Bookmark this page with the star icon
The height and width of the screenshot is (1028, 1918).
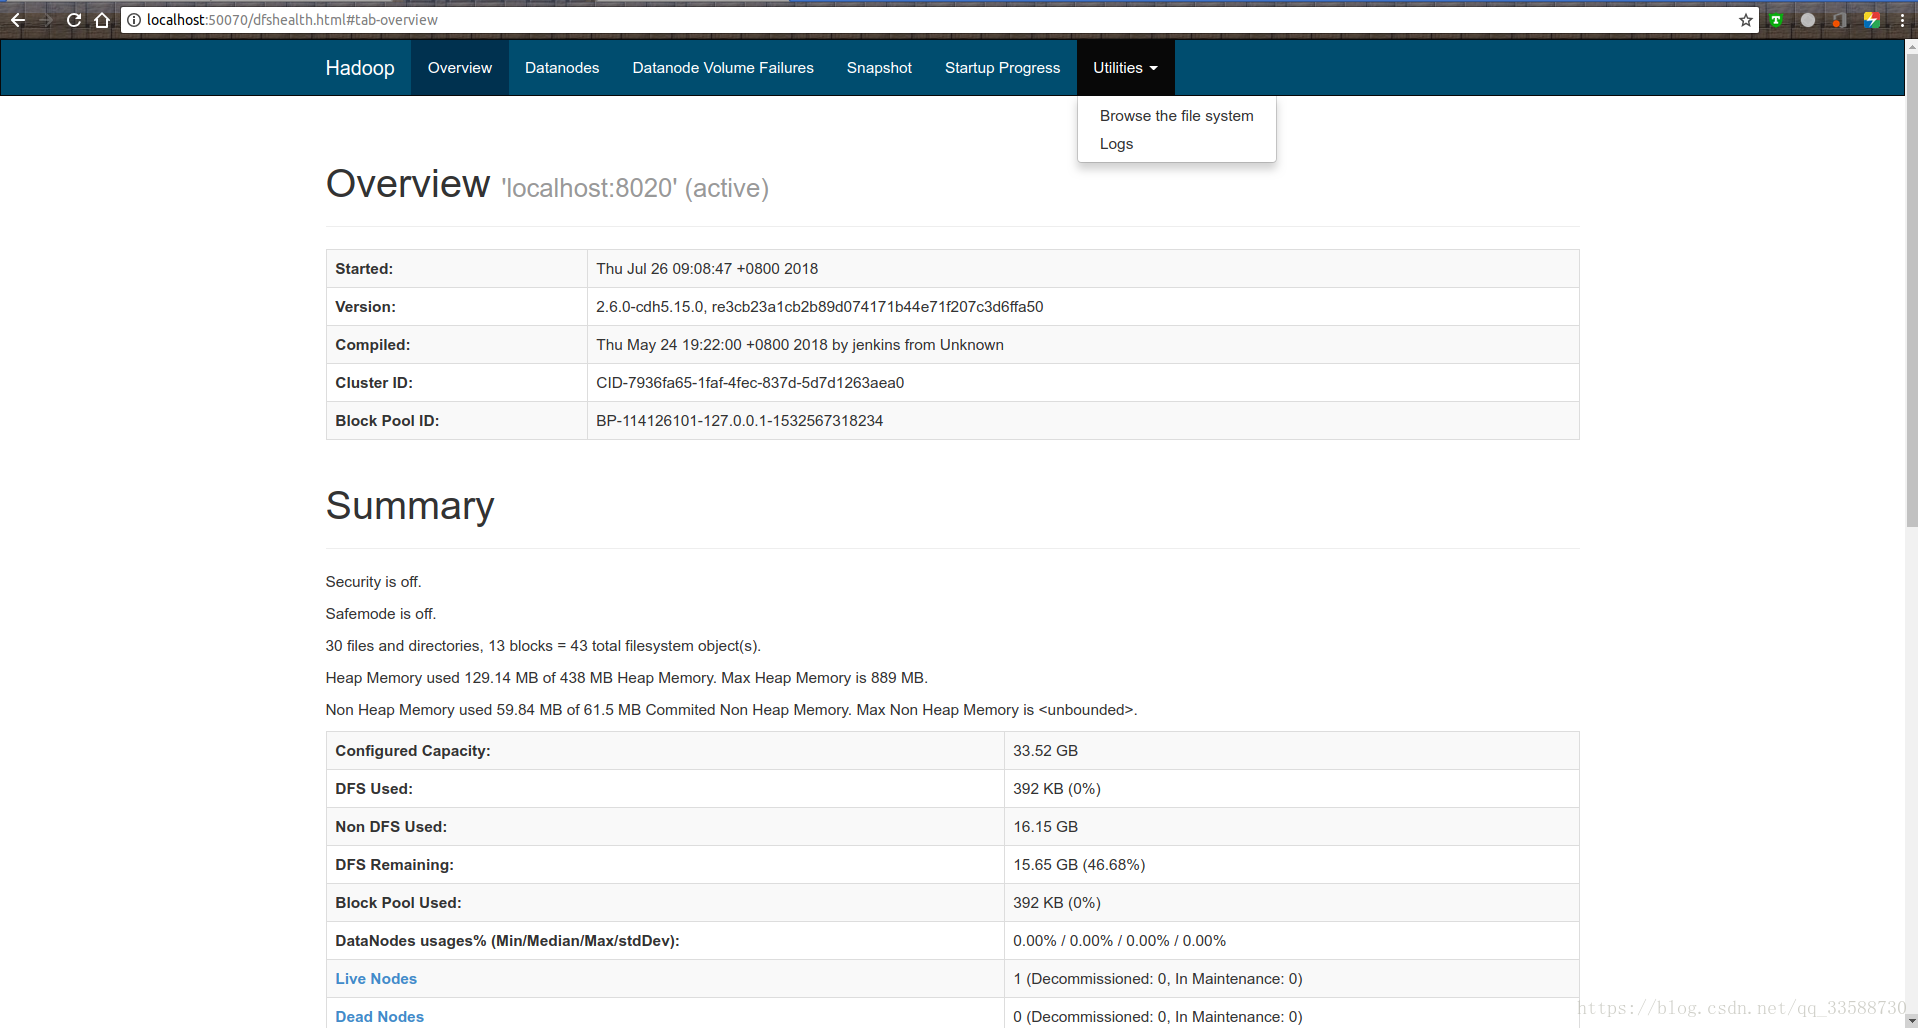[1746, 20]
